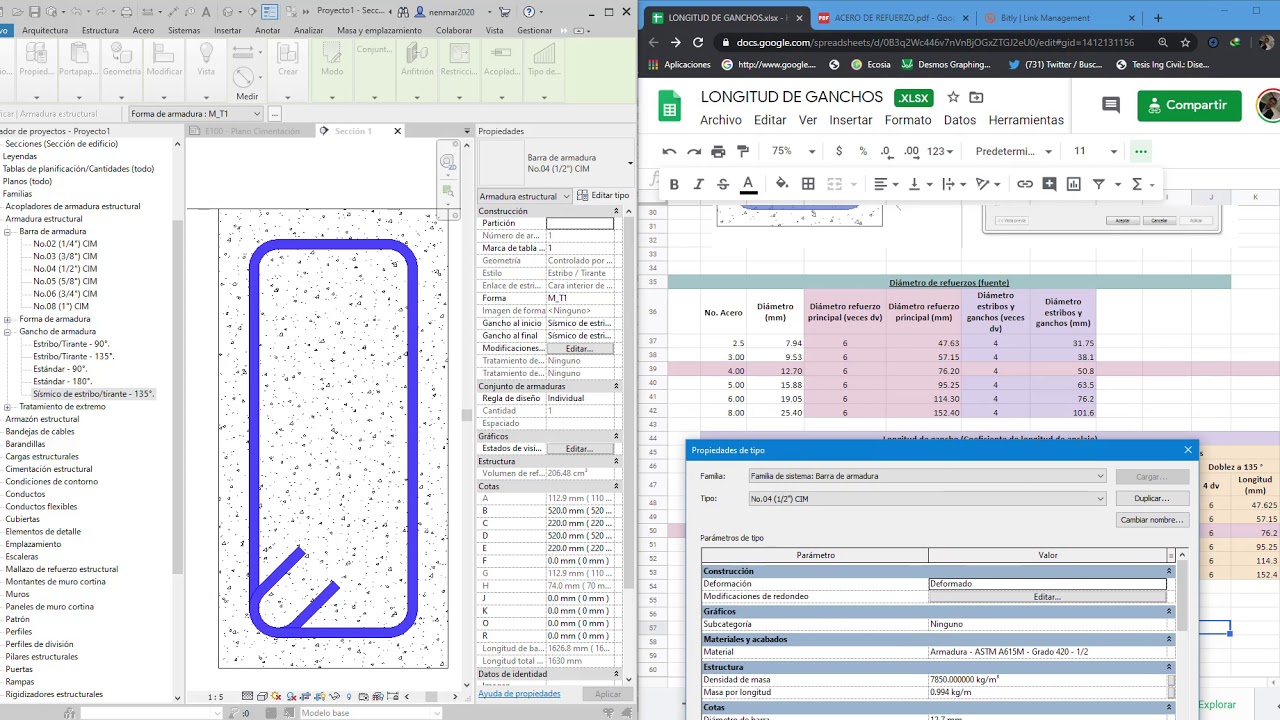Open the Archivo menu in Sheets
Viewport: 1280px width, 720px height.
pyautogui.click(x=721, y=120)
